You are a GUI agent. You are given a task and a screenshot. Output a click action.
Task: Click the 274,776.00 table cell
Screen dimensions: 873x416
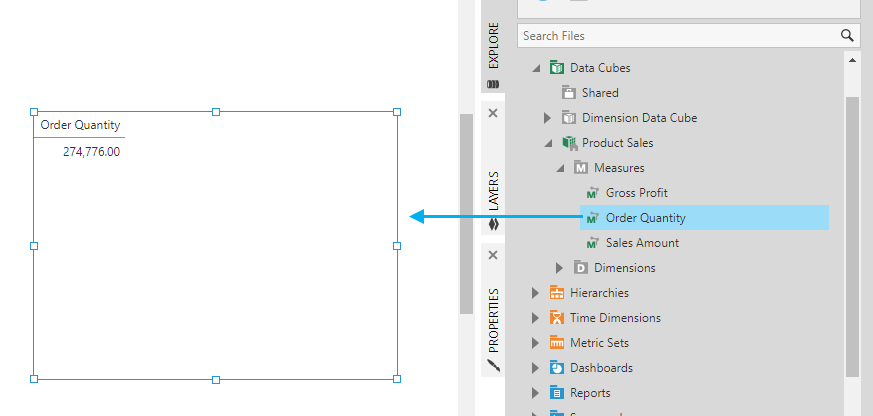(x=91, y=151)
